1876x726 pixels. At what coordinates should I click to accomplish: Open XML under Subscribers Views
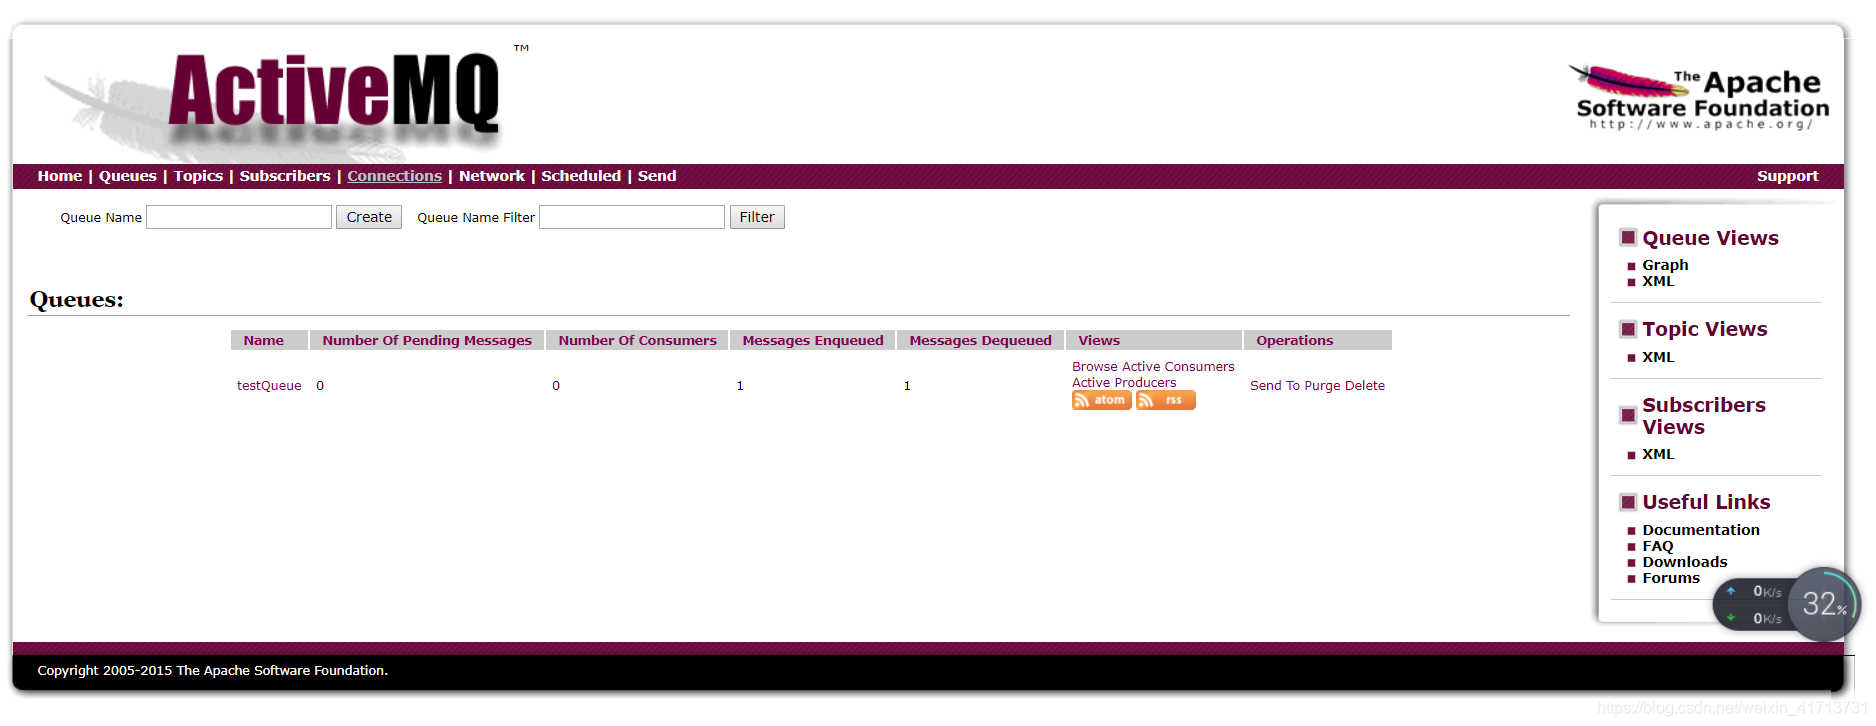tap(1658, 454)
